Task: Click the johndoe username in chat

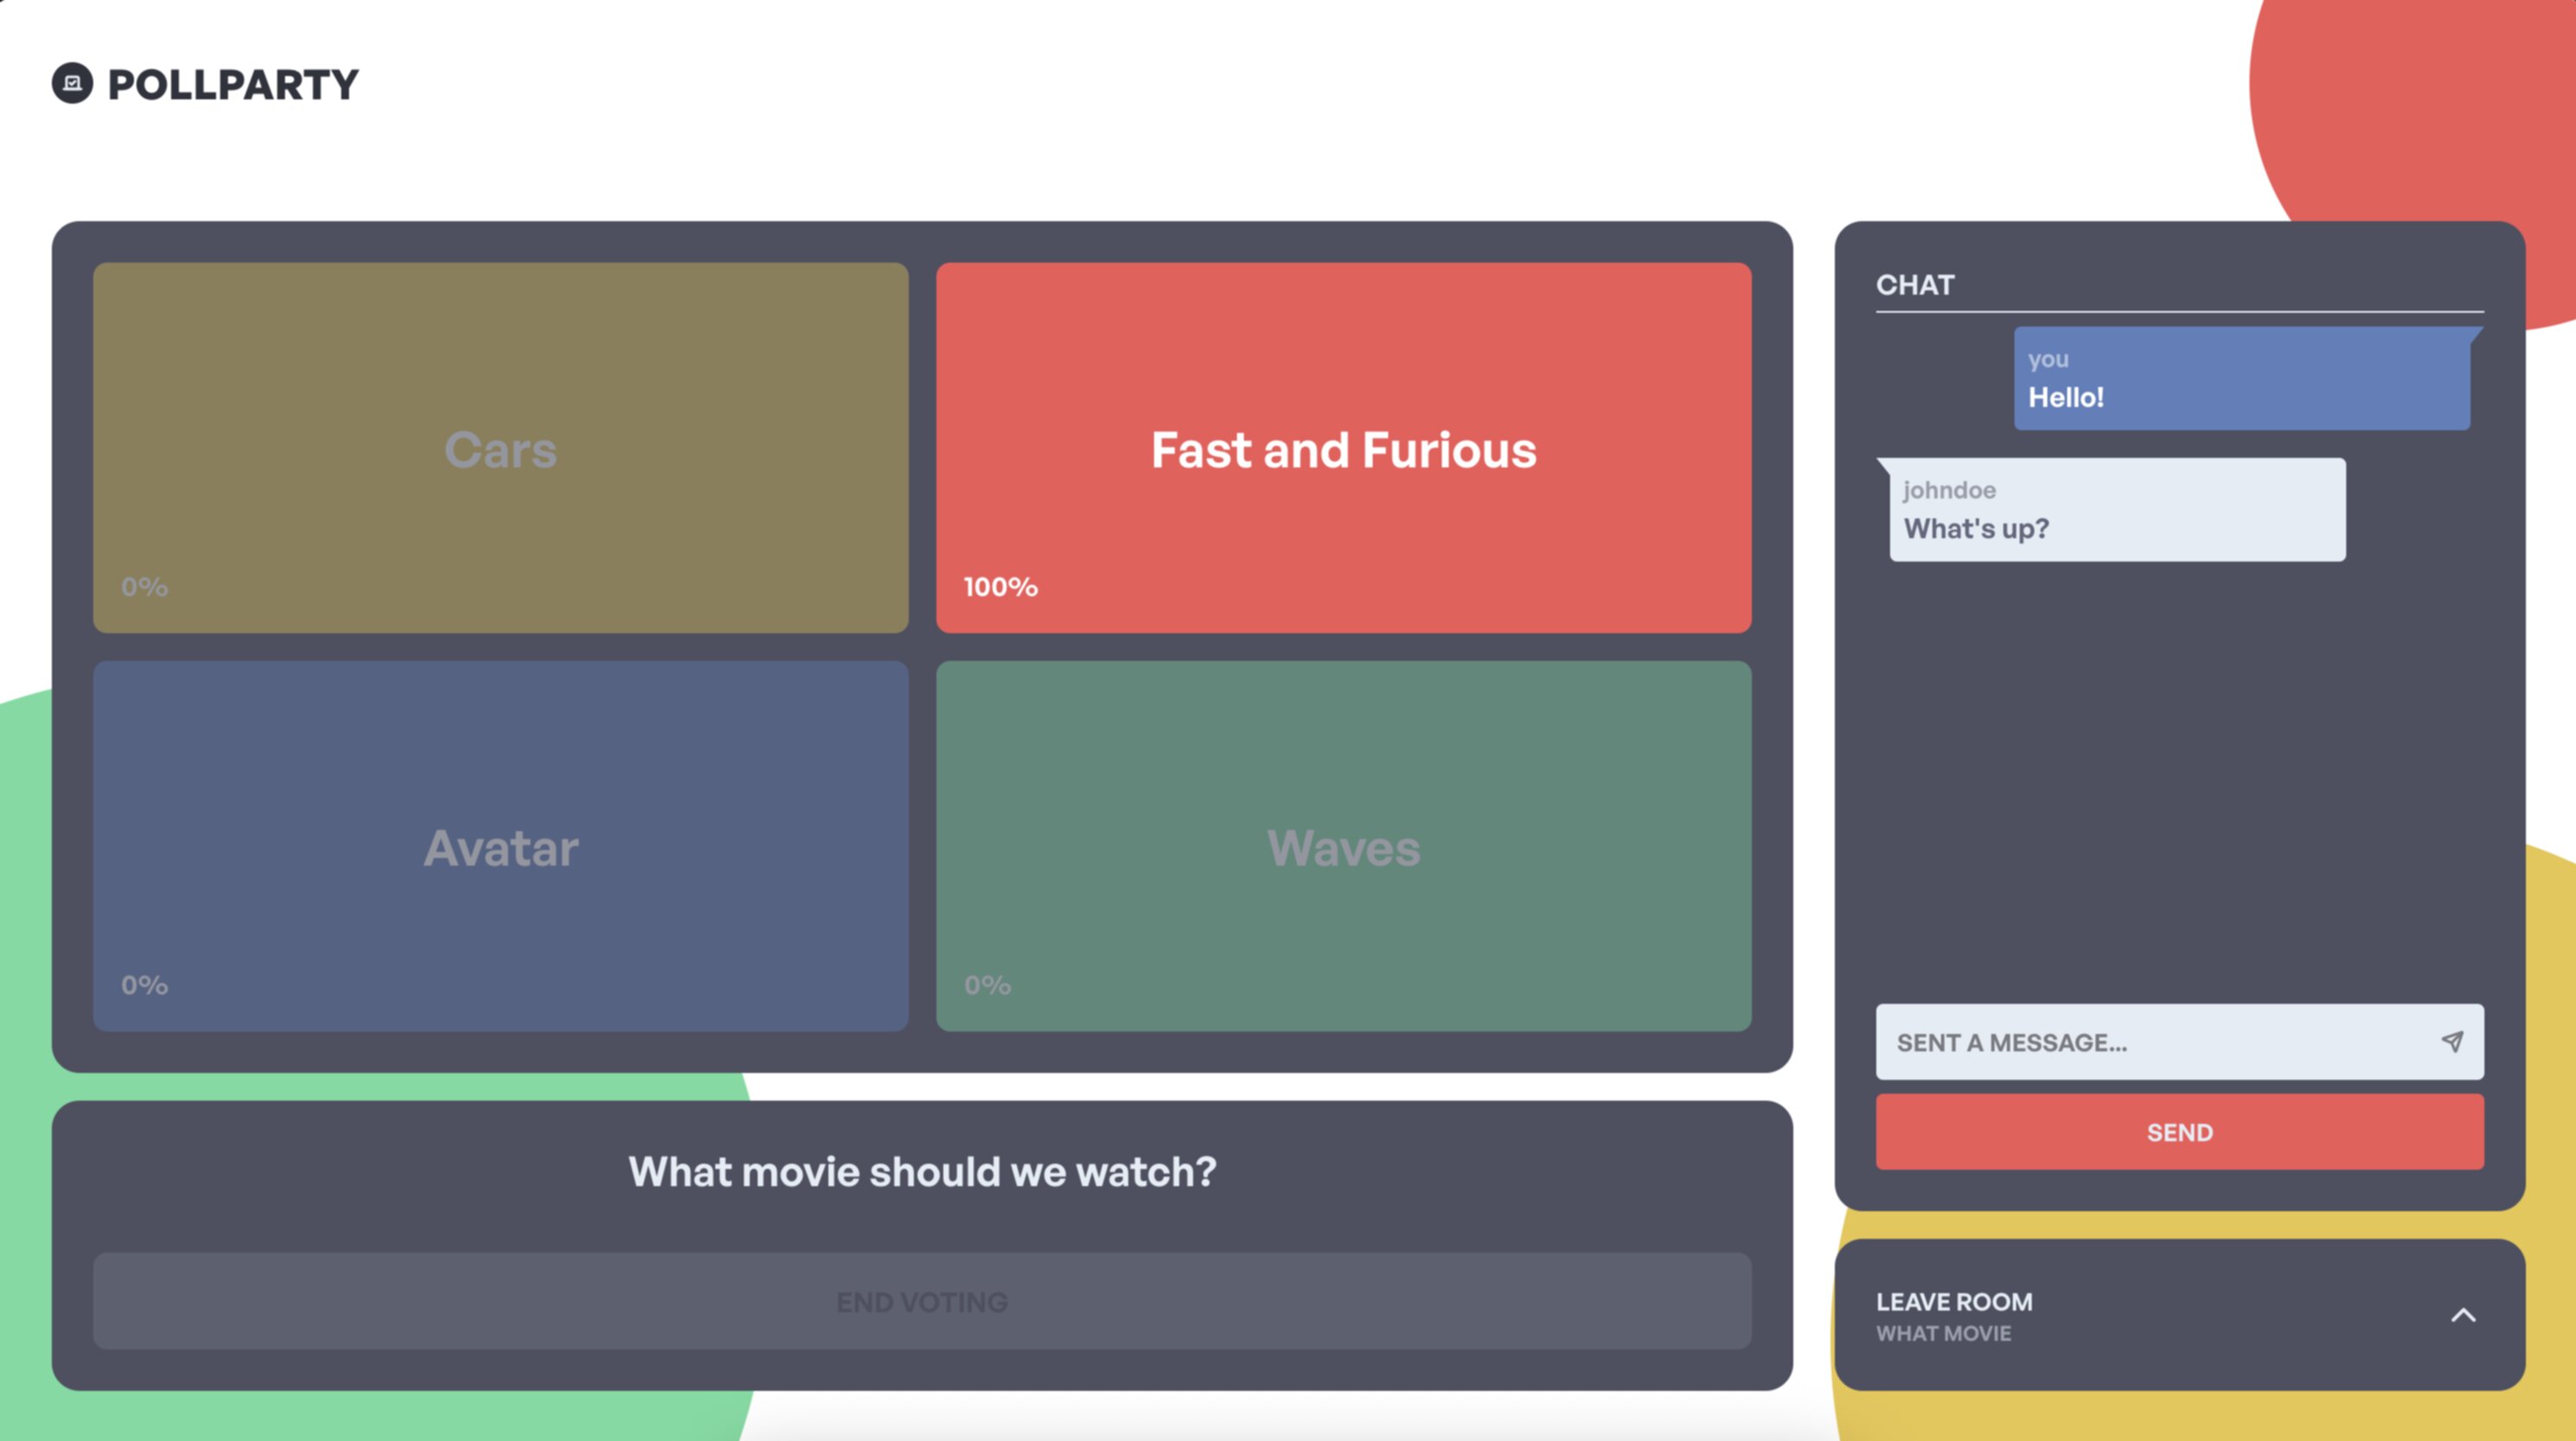Action: (1949, 490)
